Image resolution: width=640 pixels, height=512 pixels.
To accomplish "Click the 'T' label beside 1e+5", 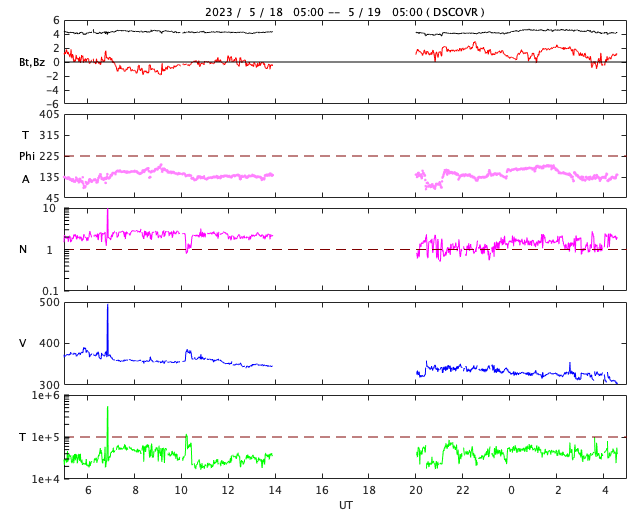I will click(22, 437).
